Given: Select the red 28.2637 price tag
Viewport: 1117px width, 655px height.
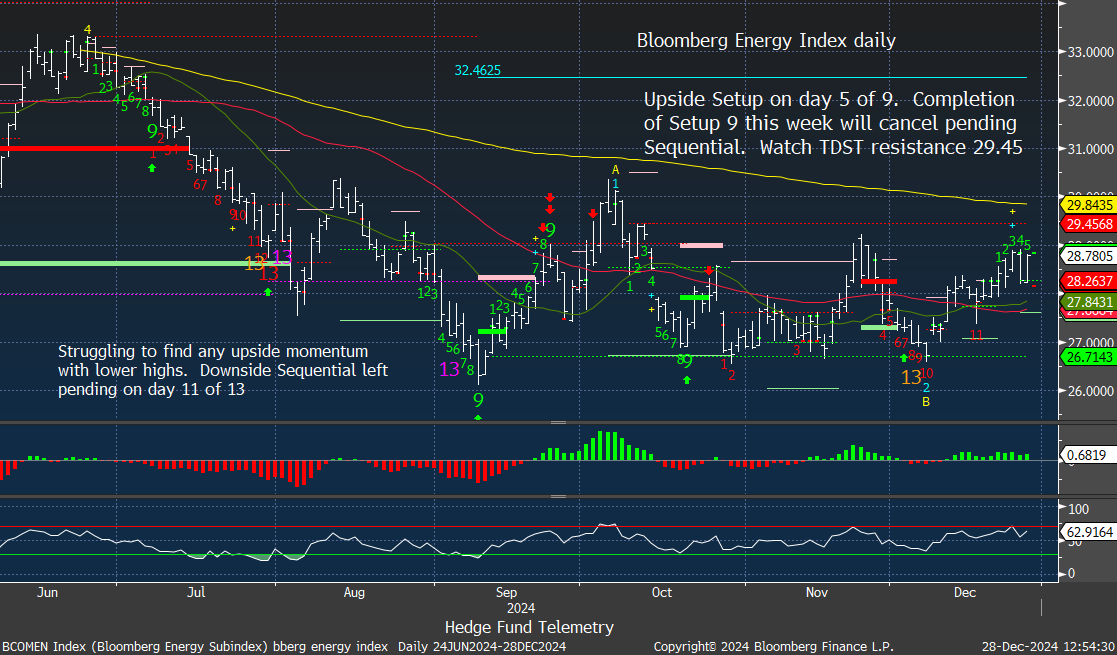Looking at the screenshot, I should [1089, 281].
